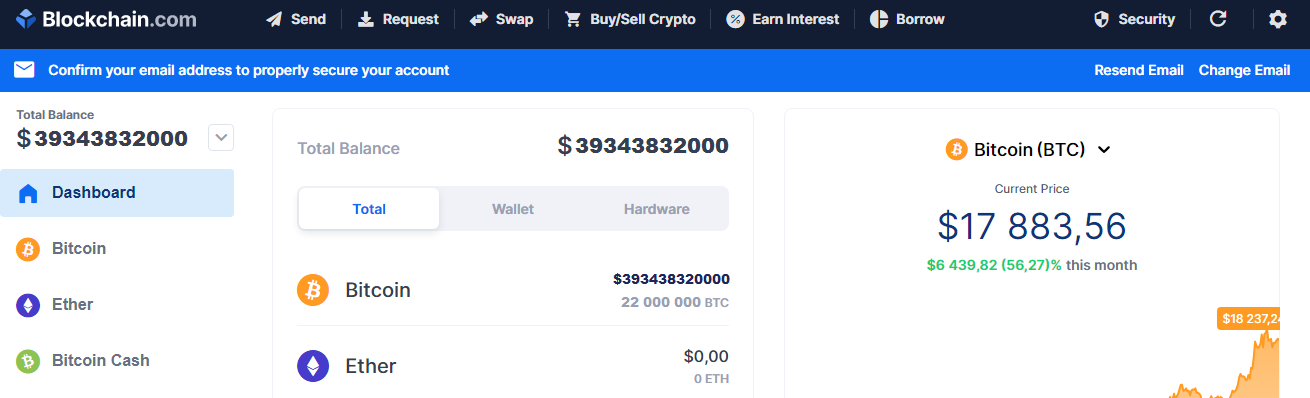Open settings gear icon
Image resolution: width=1310 pixels, height=398 pixels.
click(1278, 19)
